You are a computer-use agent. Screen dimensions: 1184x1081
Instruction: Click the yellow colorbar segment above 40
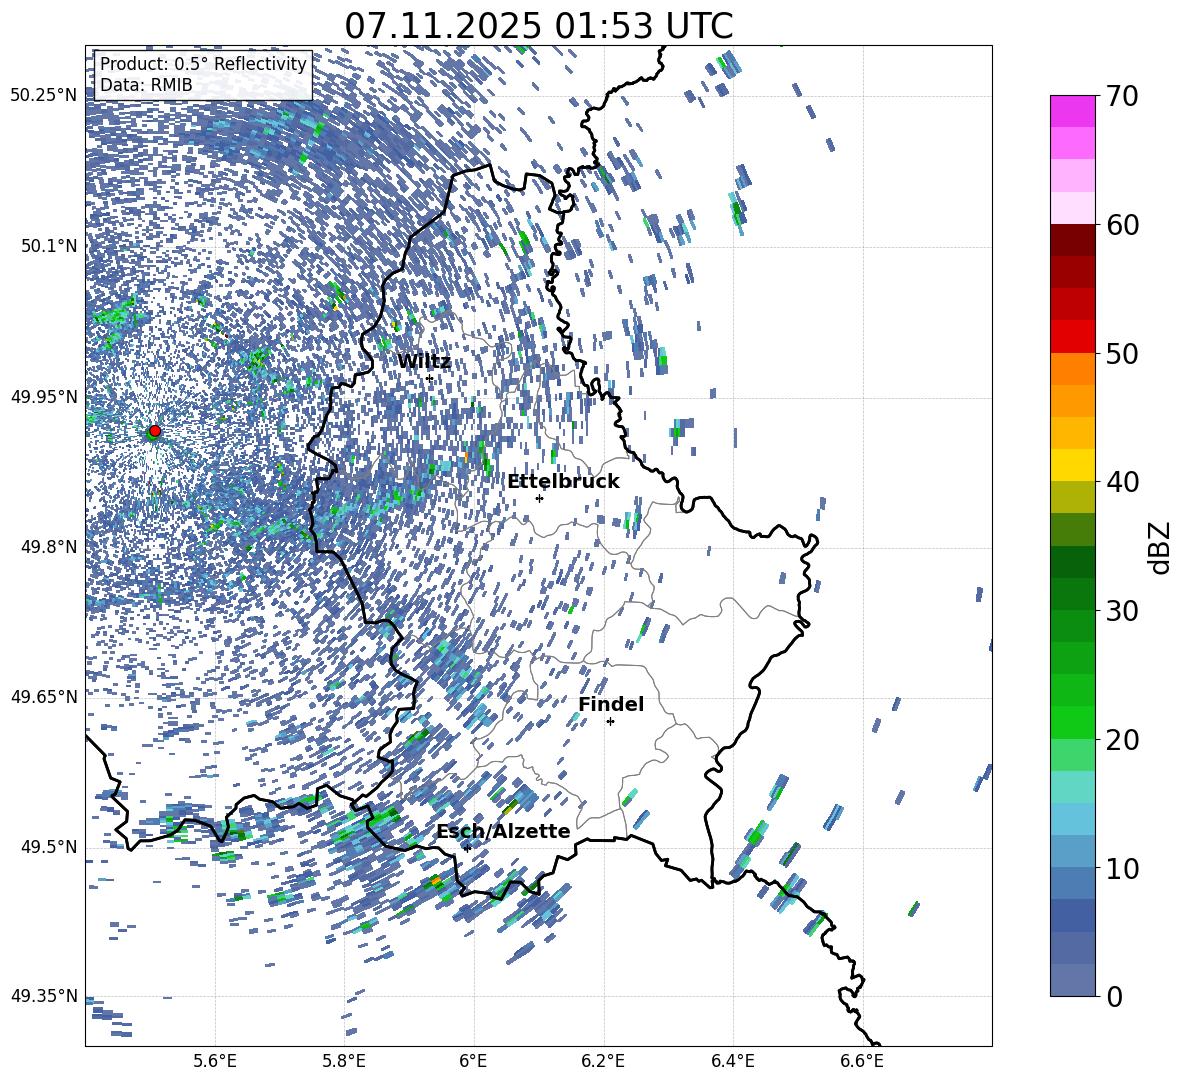tap(1072, 465)
